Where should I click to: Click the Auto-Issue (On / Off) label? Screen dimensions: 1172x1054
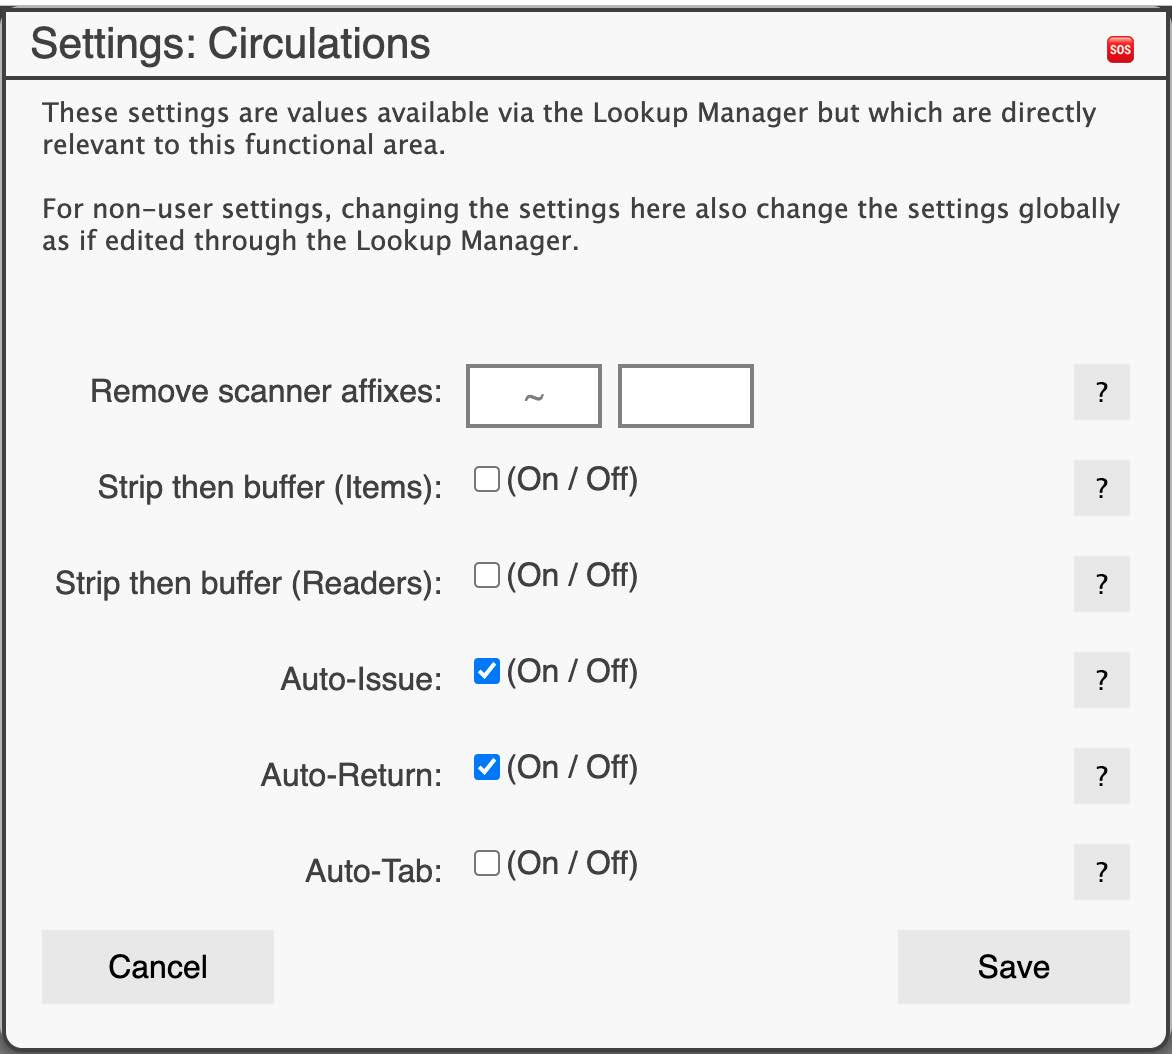click(572, 671)
